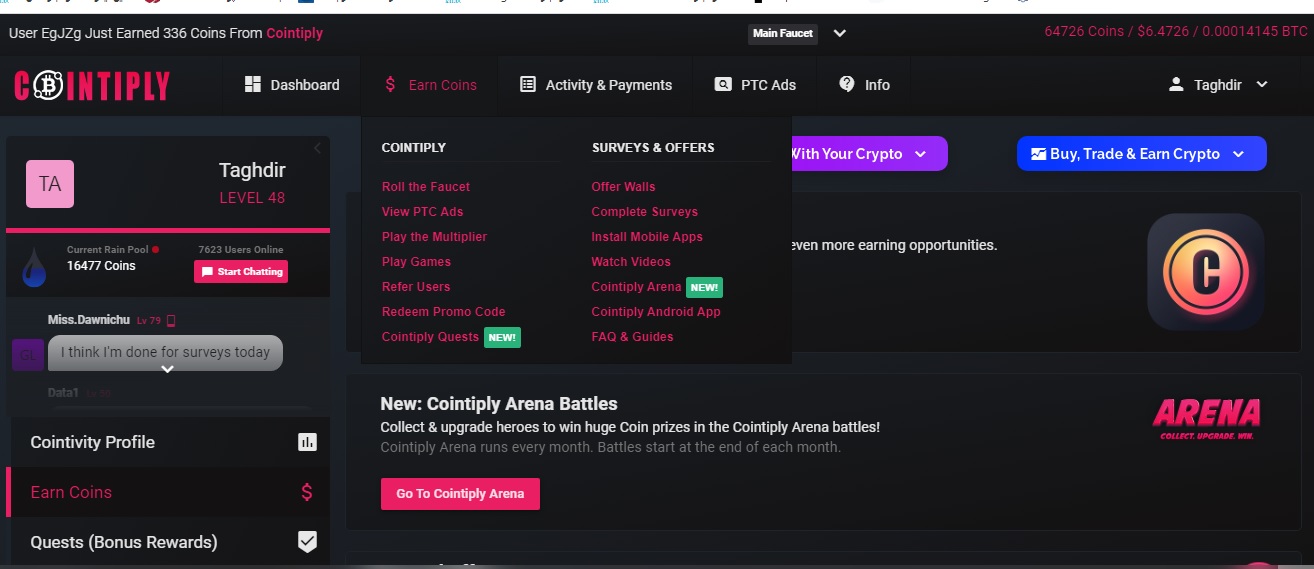Click the mobile phone icon beside Miss.Dawnichu

(171, 320)
